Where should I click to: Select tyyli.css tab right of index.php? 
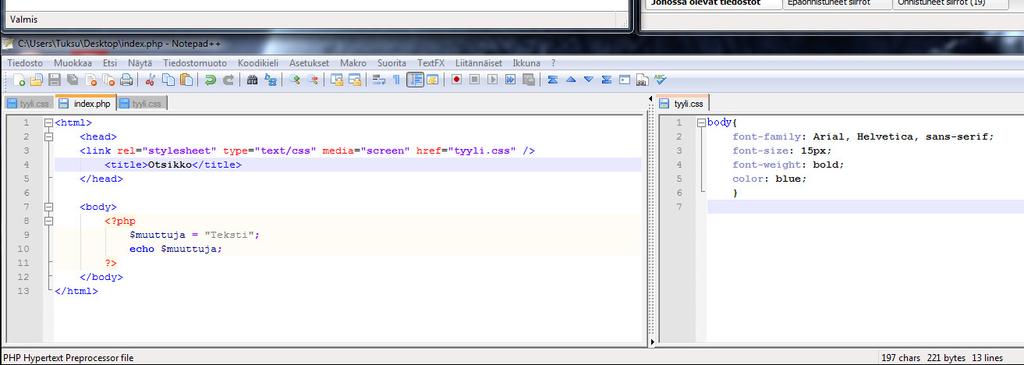point(142,104)
